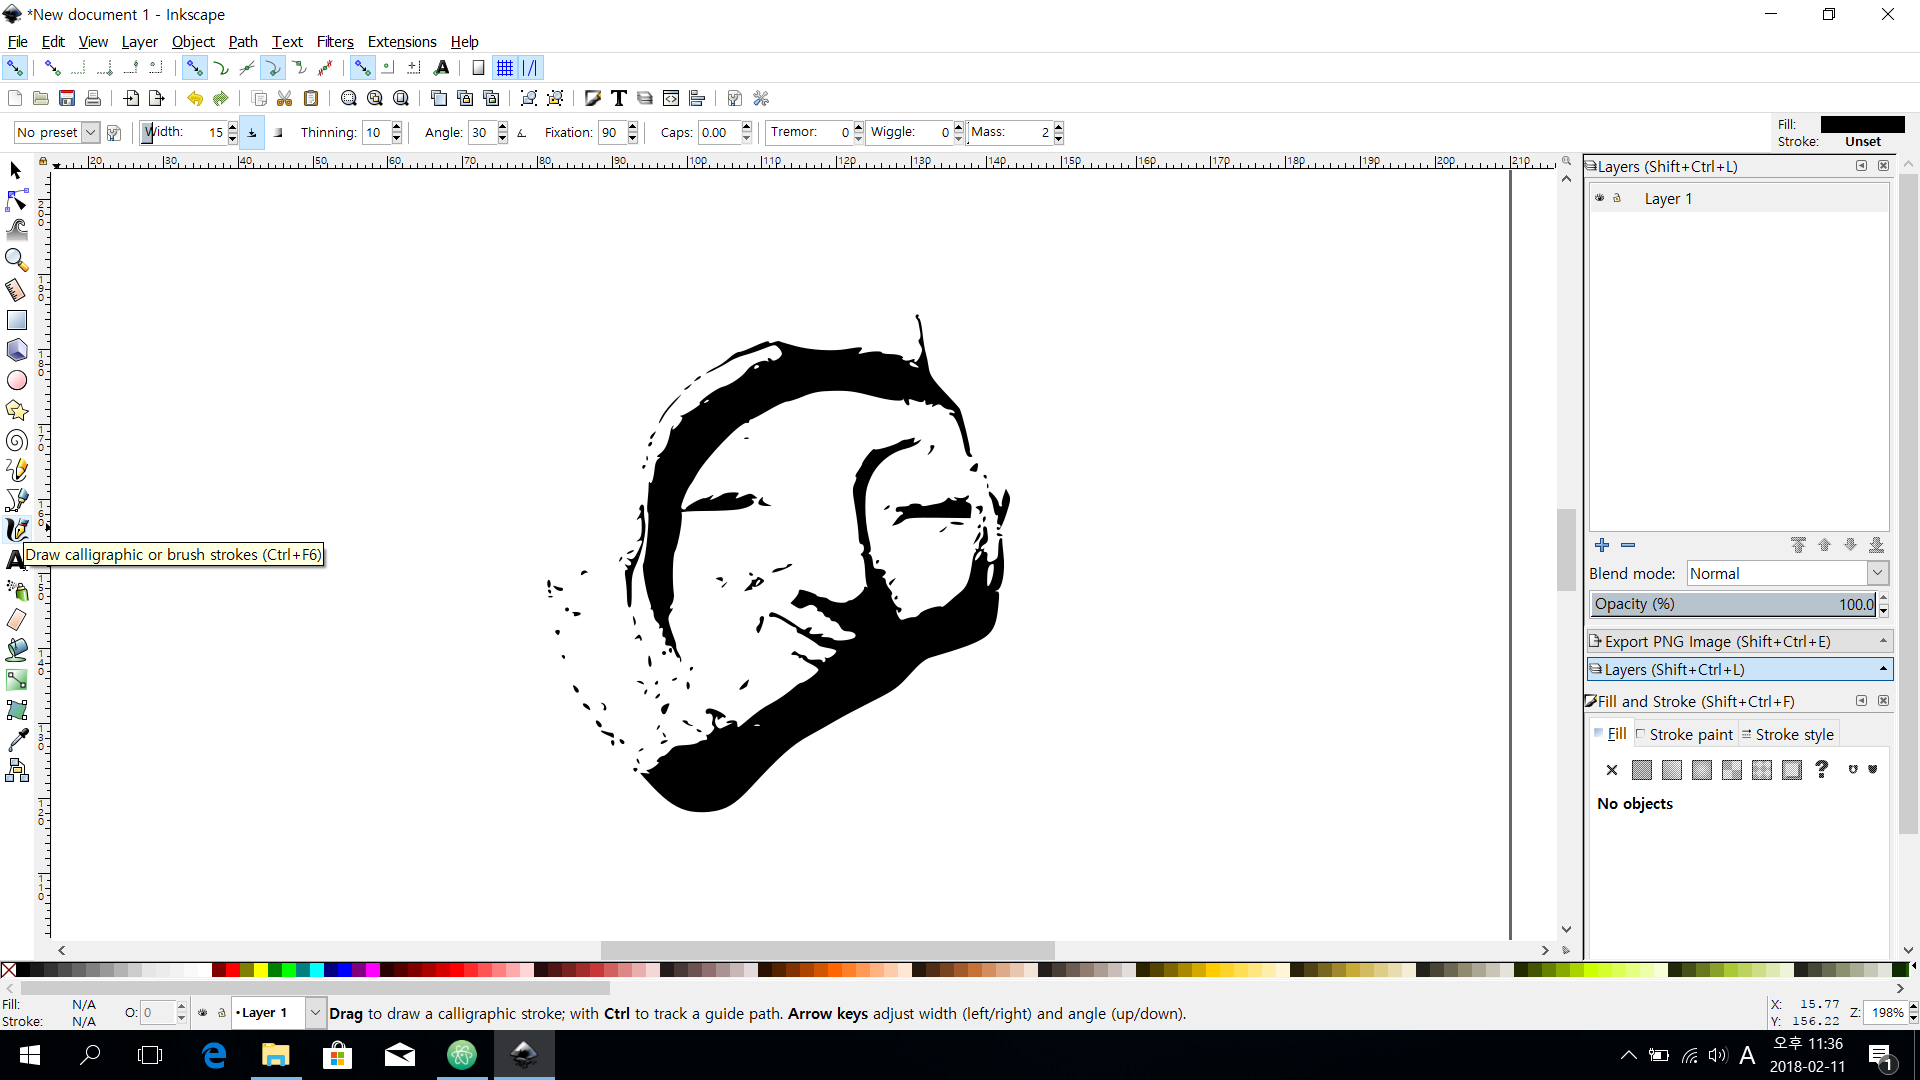
Task: Switch to the Stroke style tab
Action: pyautogui.click(x=1789, y=734)
